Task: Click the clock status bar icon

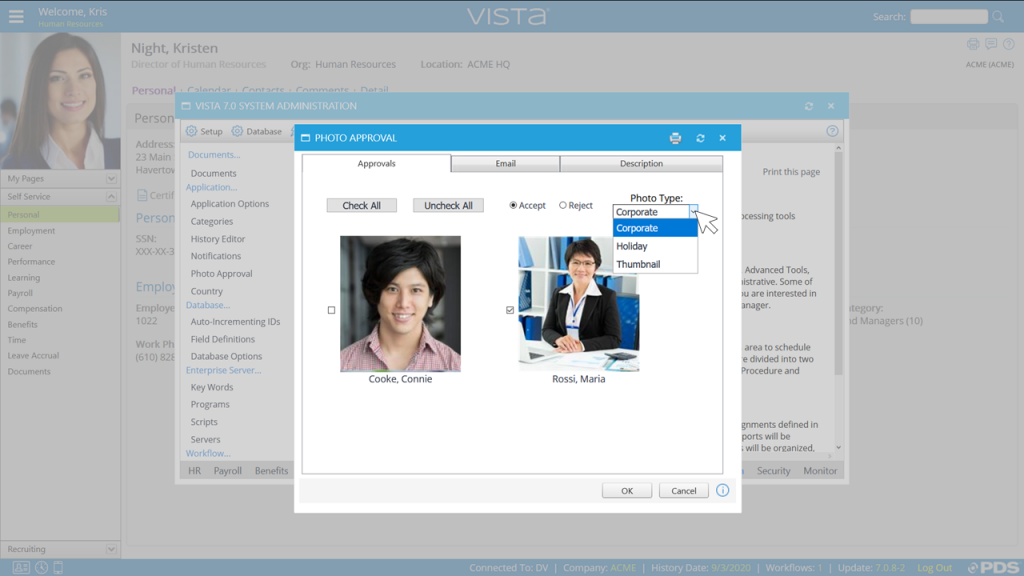Action: click(41, 568)
